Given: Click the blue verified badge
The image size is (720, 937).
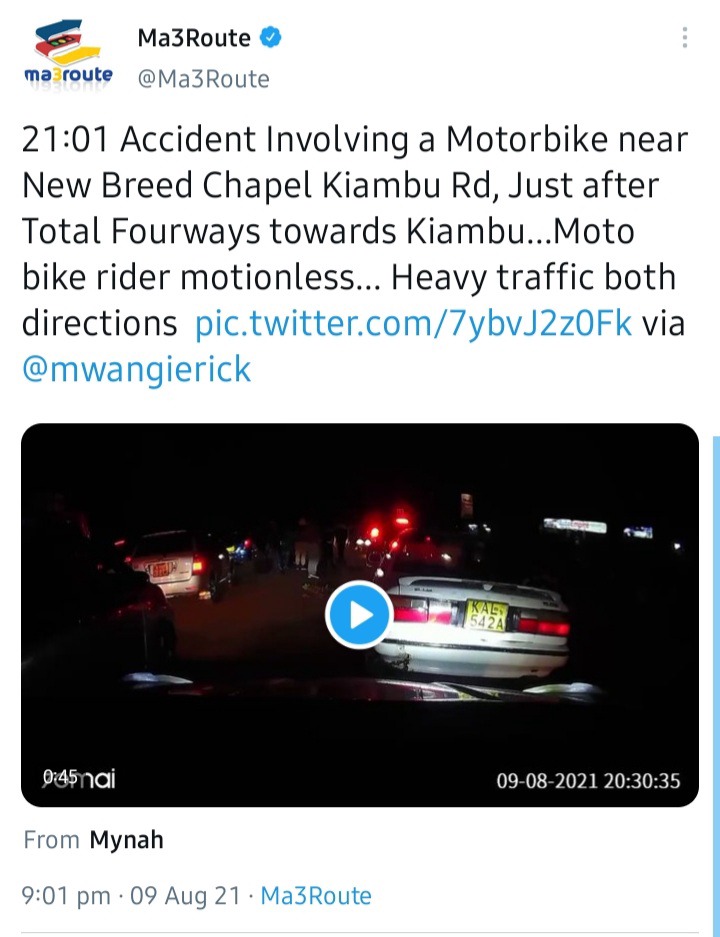Looking at the screenshot, I should 270,38.
